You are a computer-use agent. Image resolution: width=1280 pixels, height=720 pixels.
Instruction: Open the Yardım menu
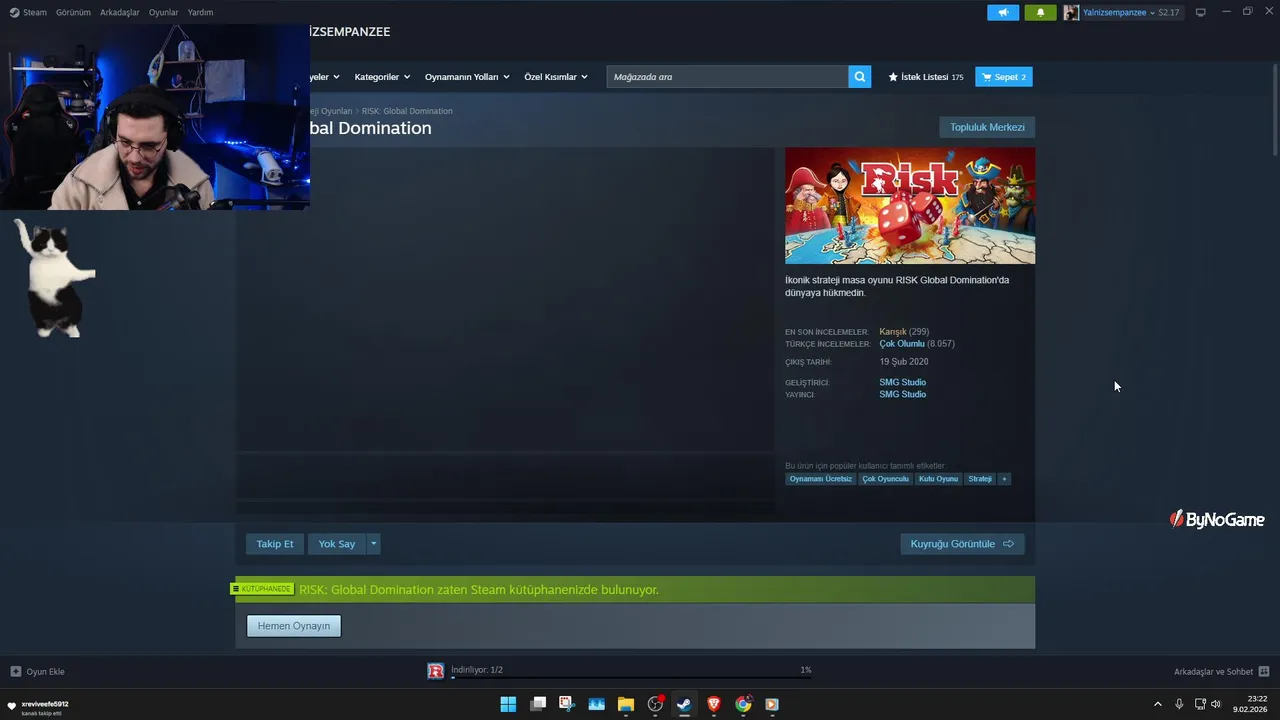[x=200, y=12]
